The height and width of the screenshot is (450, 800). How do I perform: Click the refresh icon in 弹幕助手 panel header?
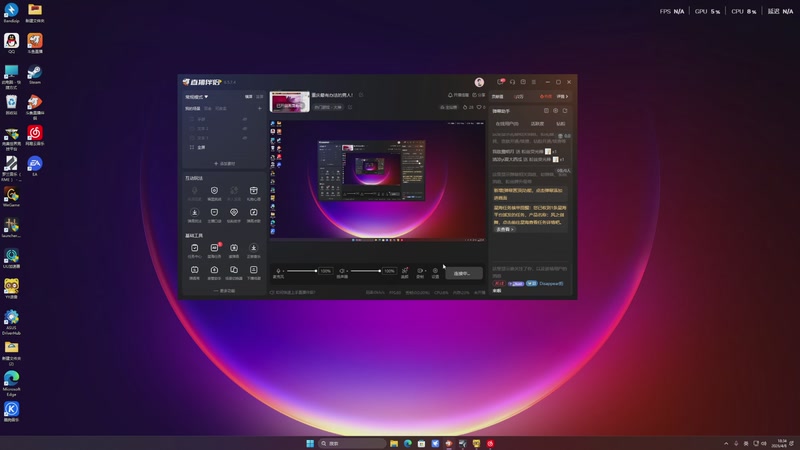point(565,111)
